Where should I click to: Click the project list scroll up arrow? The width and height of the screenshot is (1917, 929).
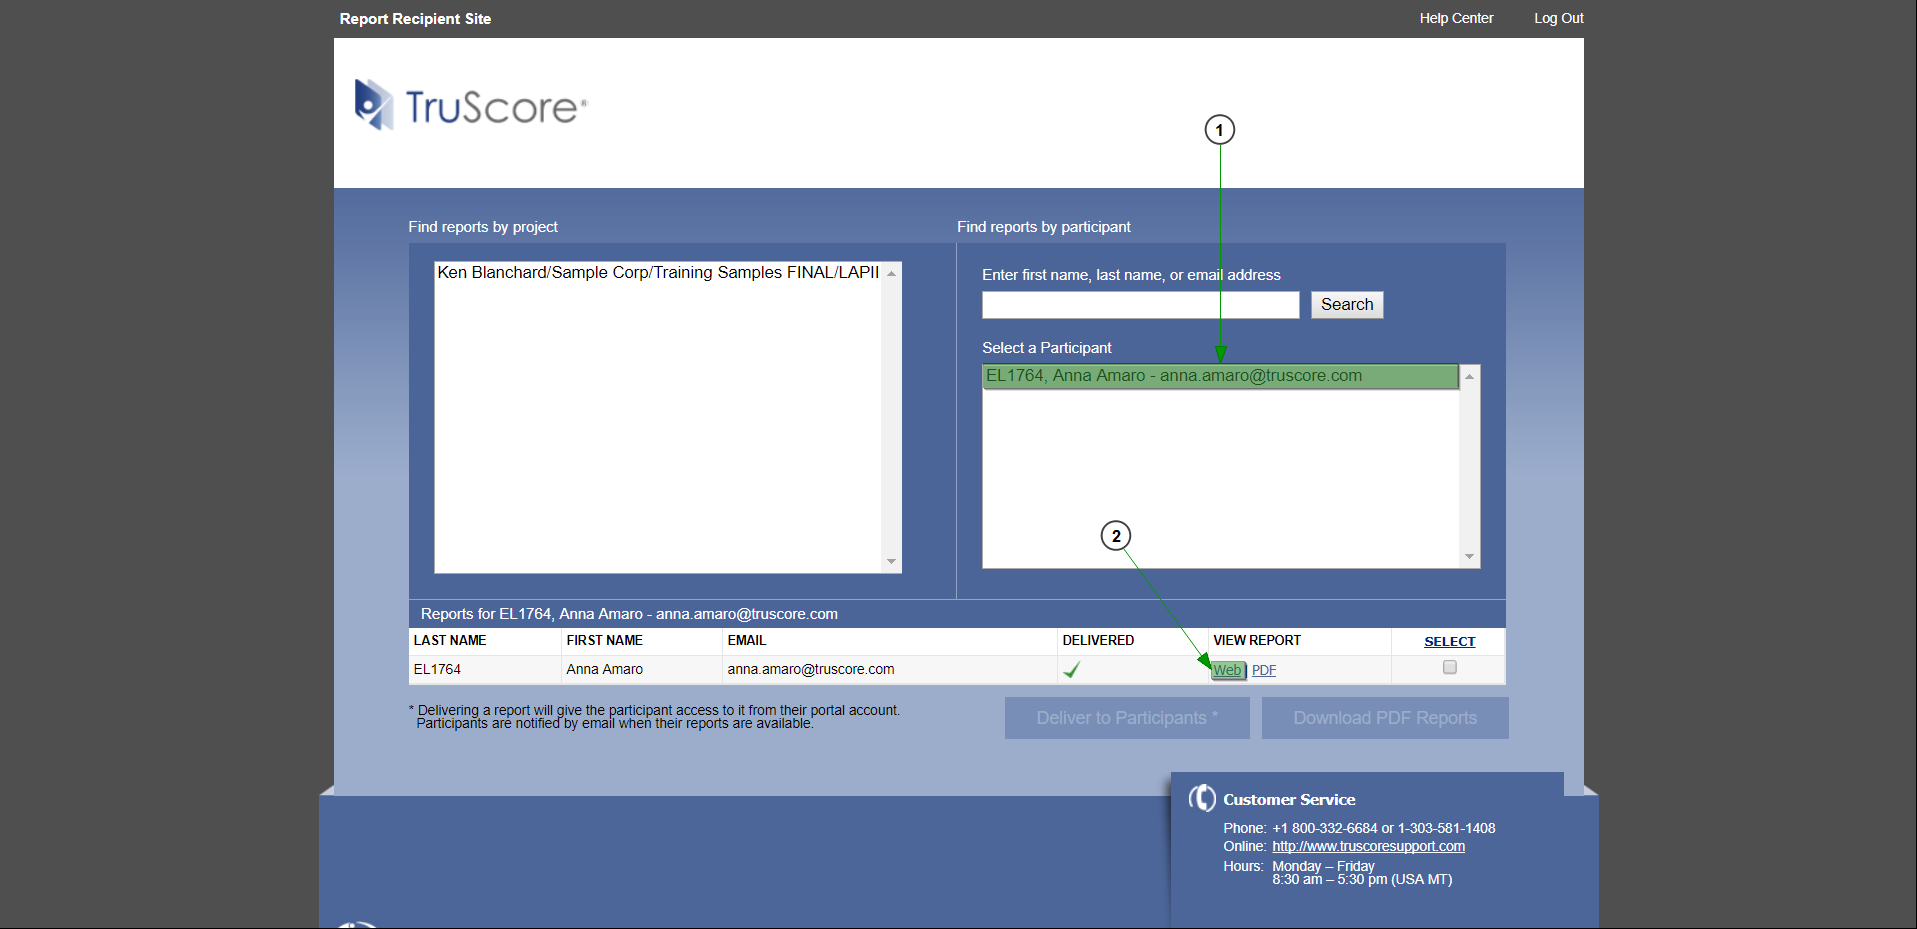point(891,273)
